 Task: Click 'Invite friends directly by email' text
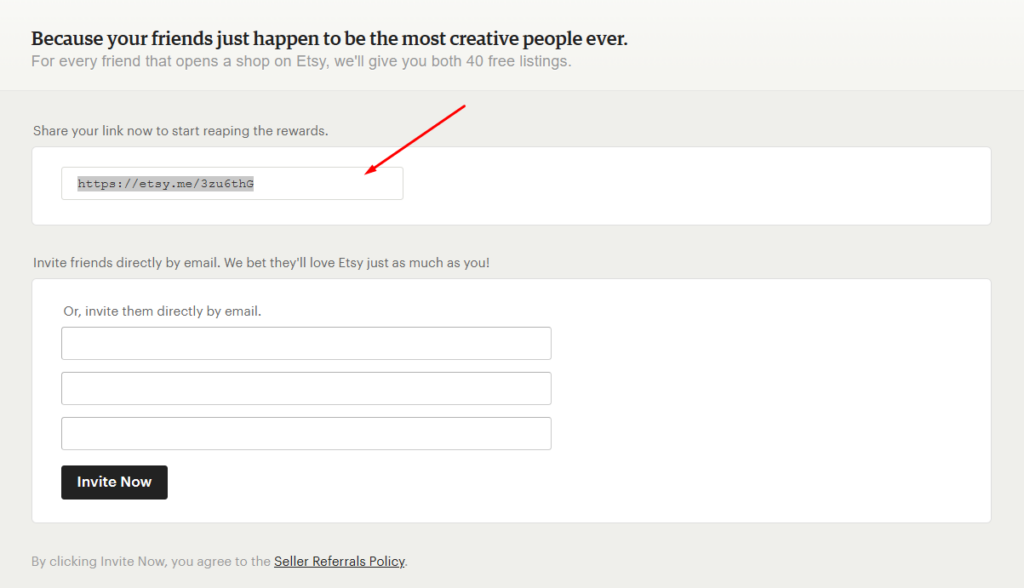click(x=261, y=263)
